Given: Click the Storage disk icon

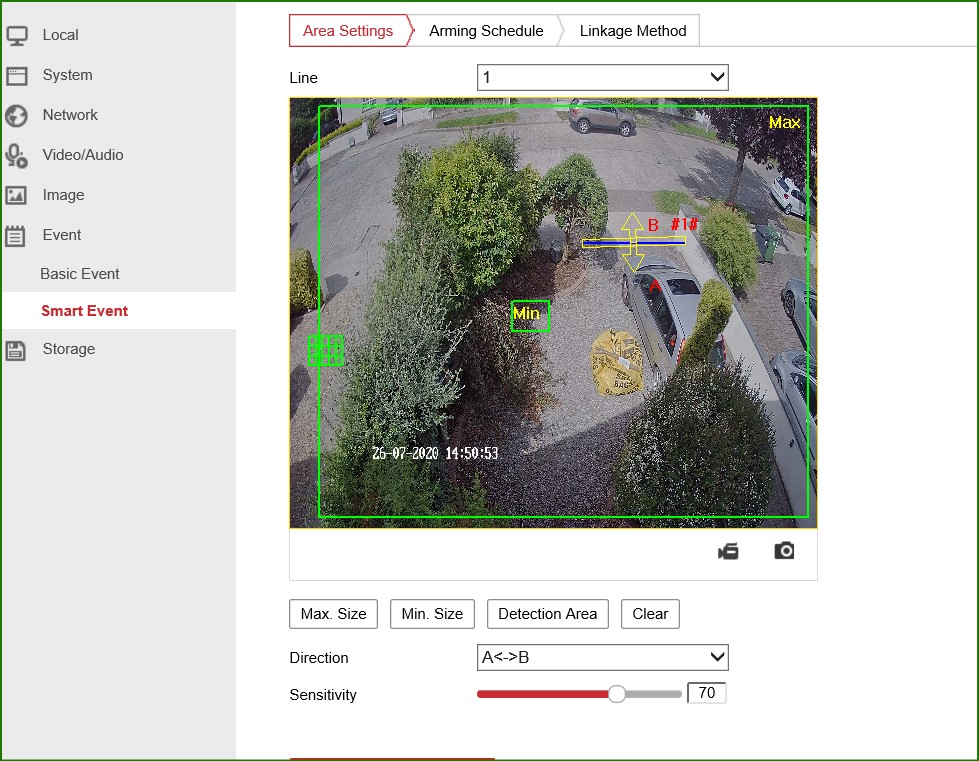Looking at the screenshot, I should [17, 349].
